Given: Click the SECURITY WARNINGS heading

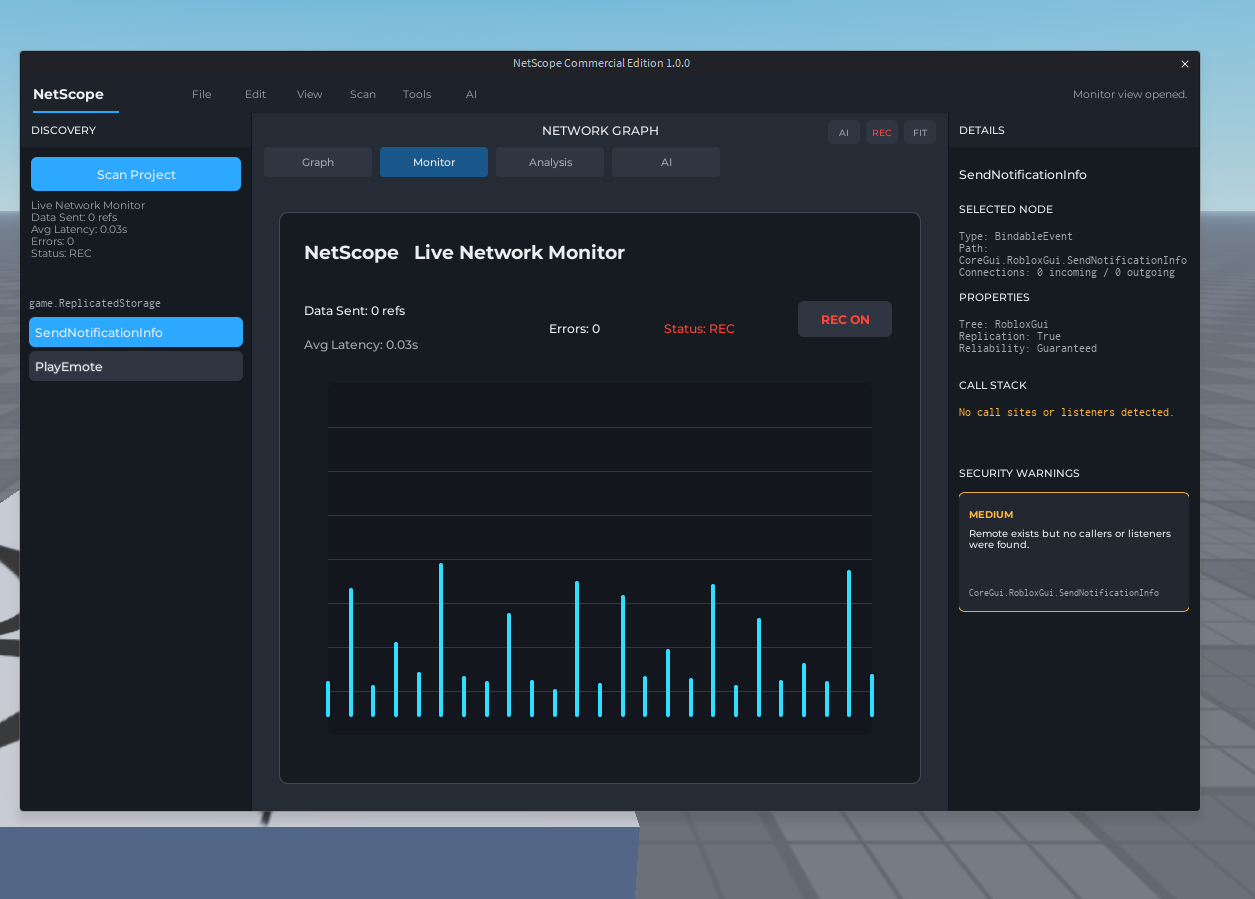Looking at the screenshot, I should pyautogui.click(x=1019, y=473).
